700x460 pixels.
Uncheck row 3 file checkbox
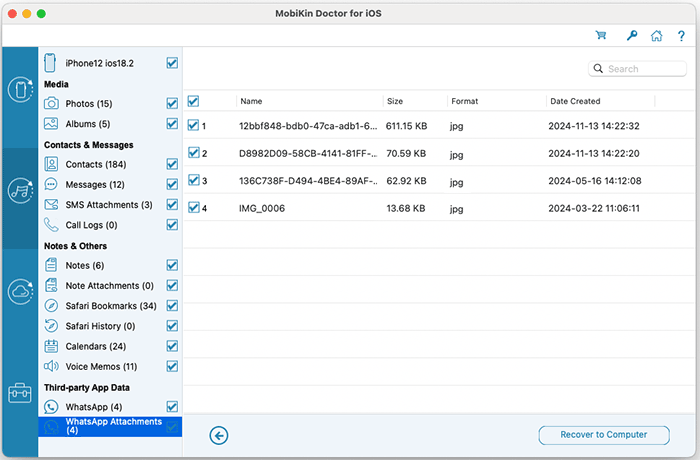[193, 180]
